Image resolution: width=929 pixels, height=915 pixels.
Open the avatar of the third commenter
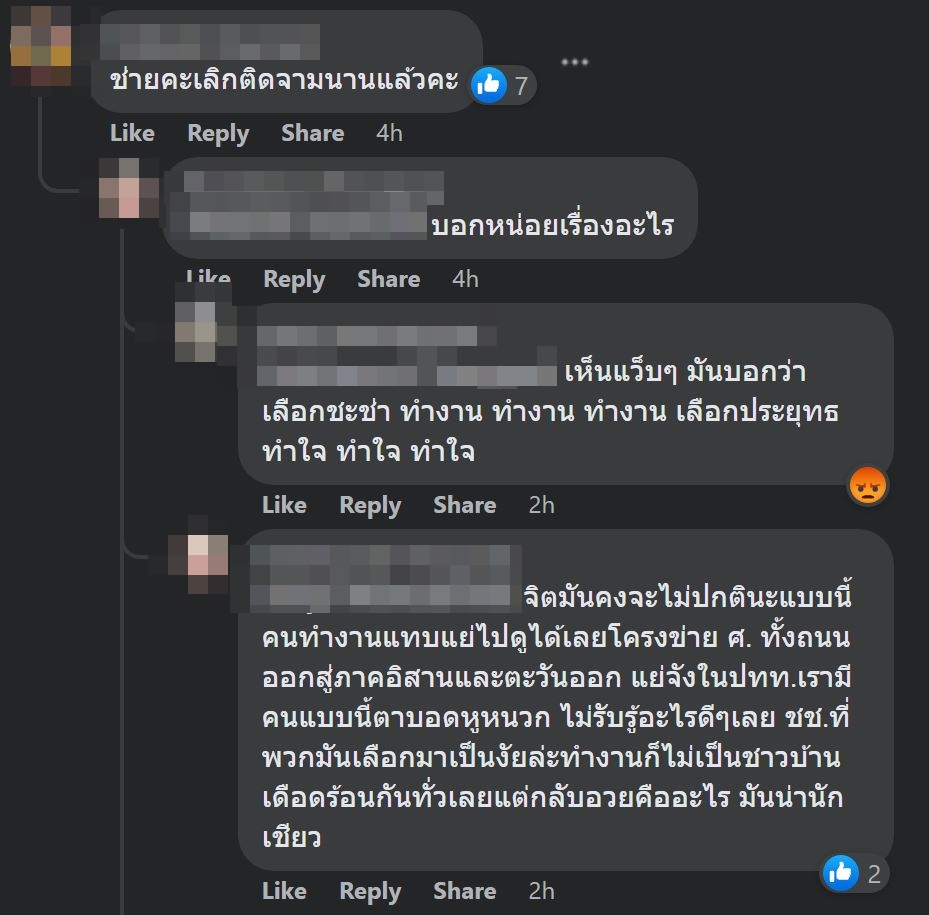(206, 331)
